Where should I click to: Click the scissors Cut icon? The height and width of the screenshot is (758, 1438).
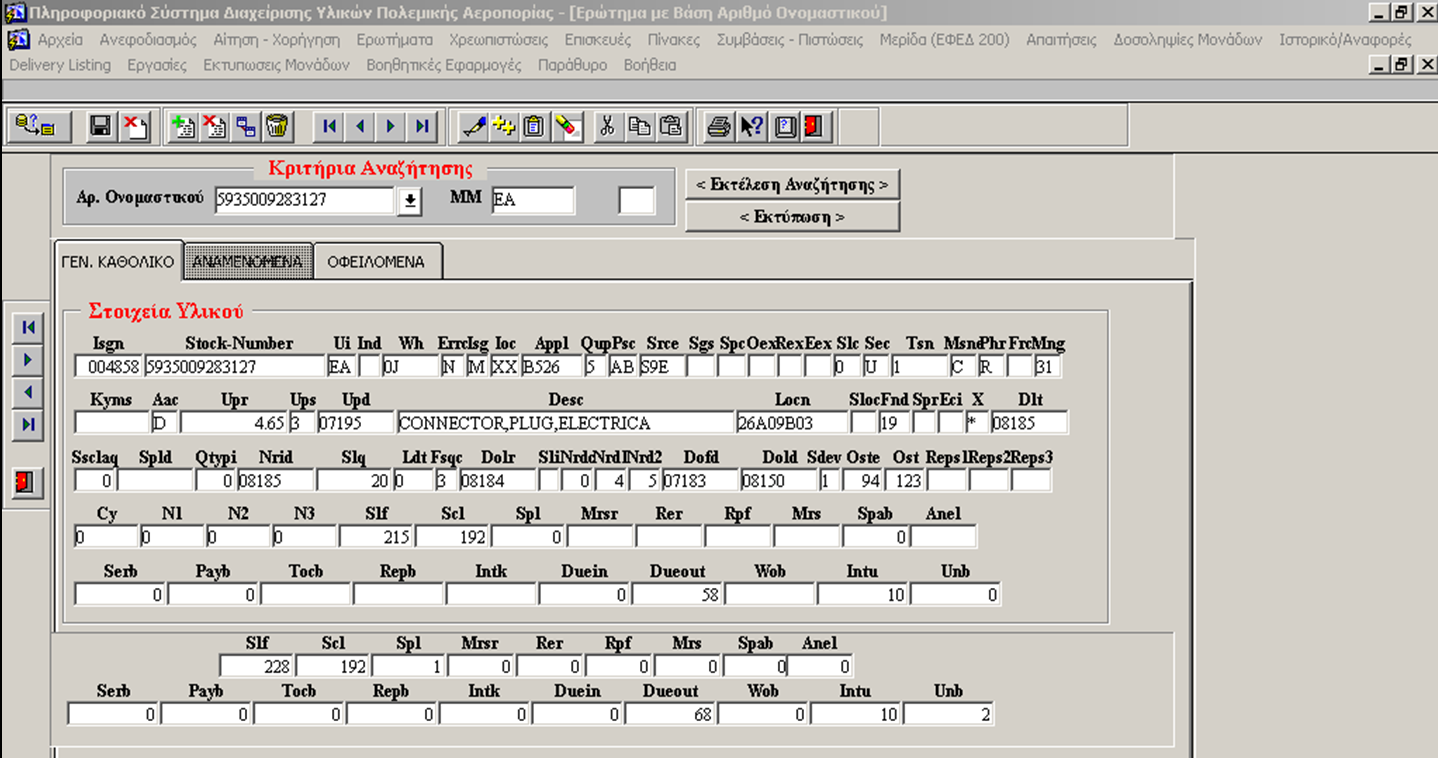point(606,126)
